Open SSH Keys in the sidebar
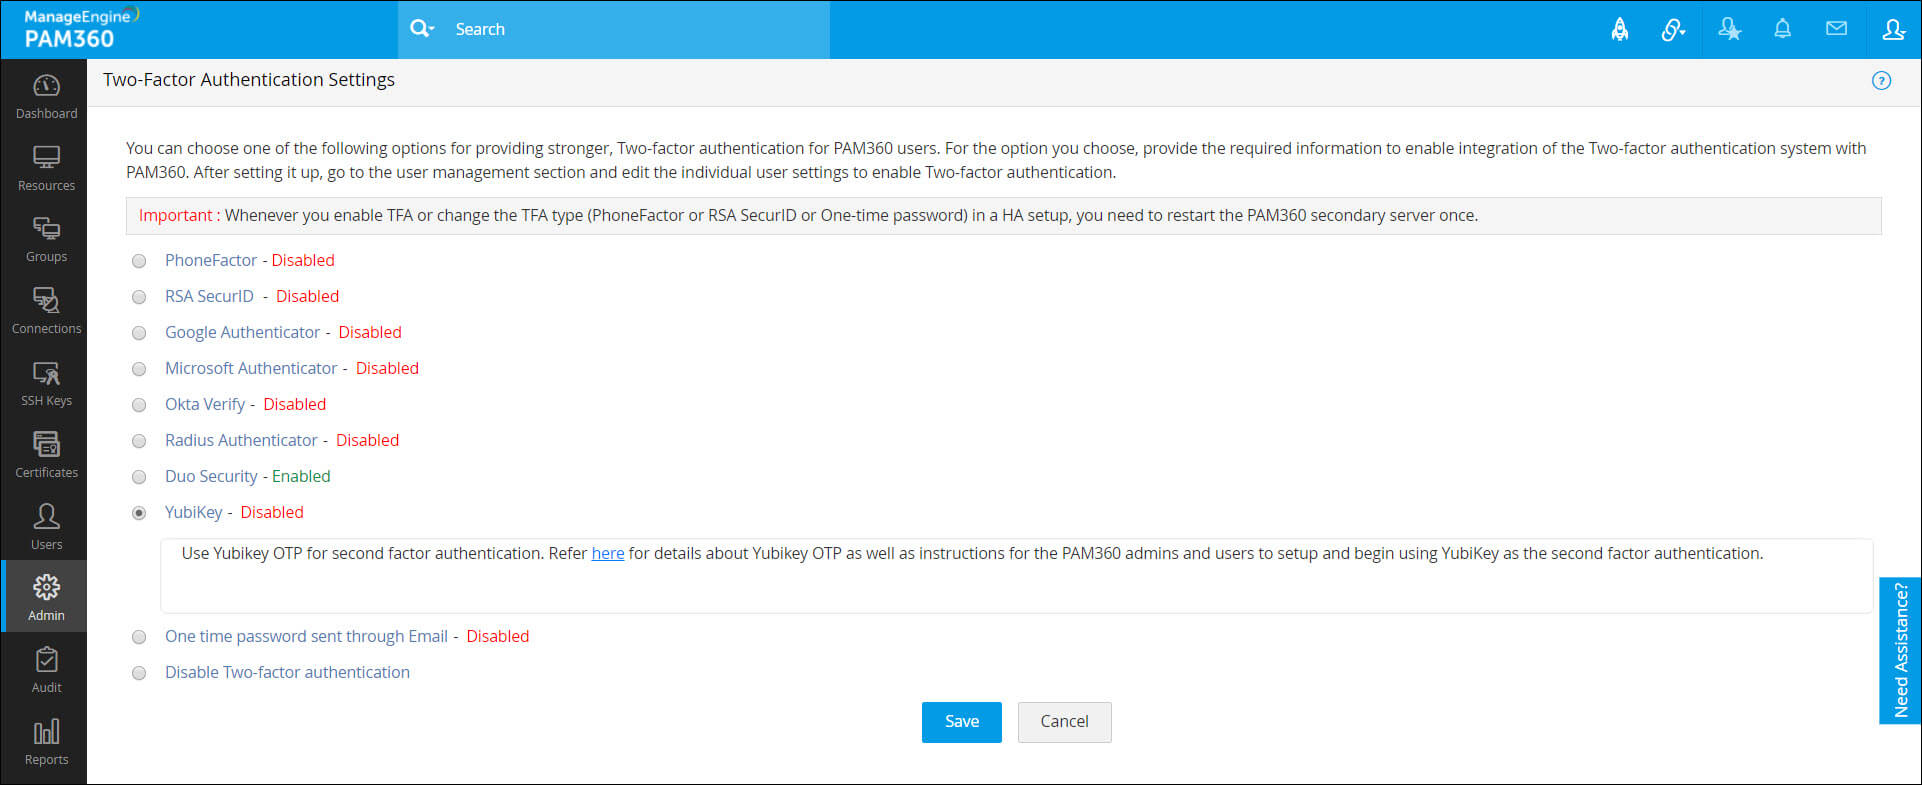Viewport: 1922px width, 785px height. pyautogui.click(x=46, y=383)
